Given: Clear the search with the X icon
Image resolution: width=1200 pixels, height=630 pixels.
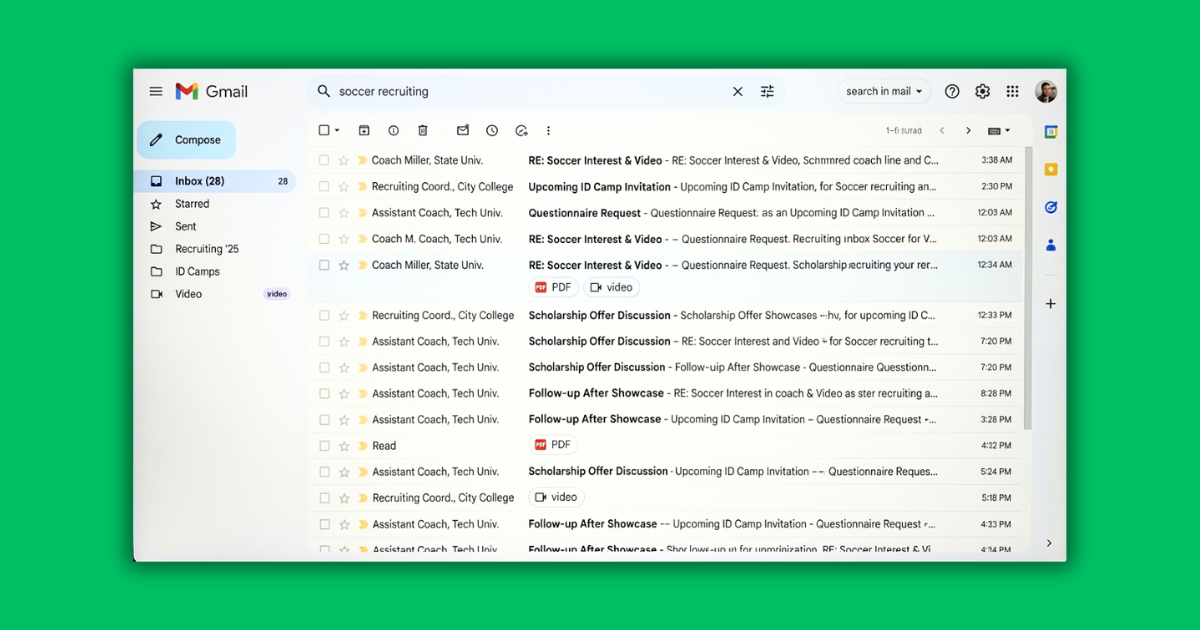Looking at the screenshot, I should click(738, 91).
